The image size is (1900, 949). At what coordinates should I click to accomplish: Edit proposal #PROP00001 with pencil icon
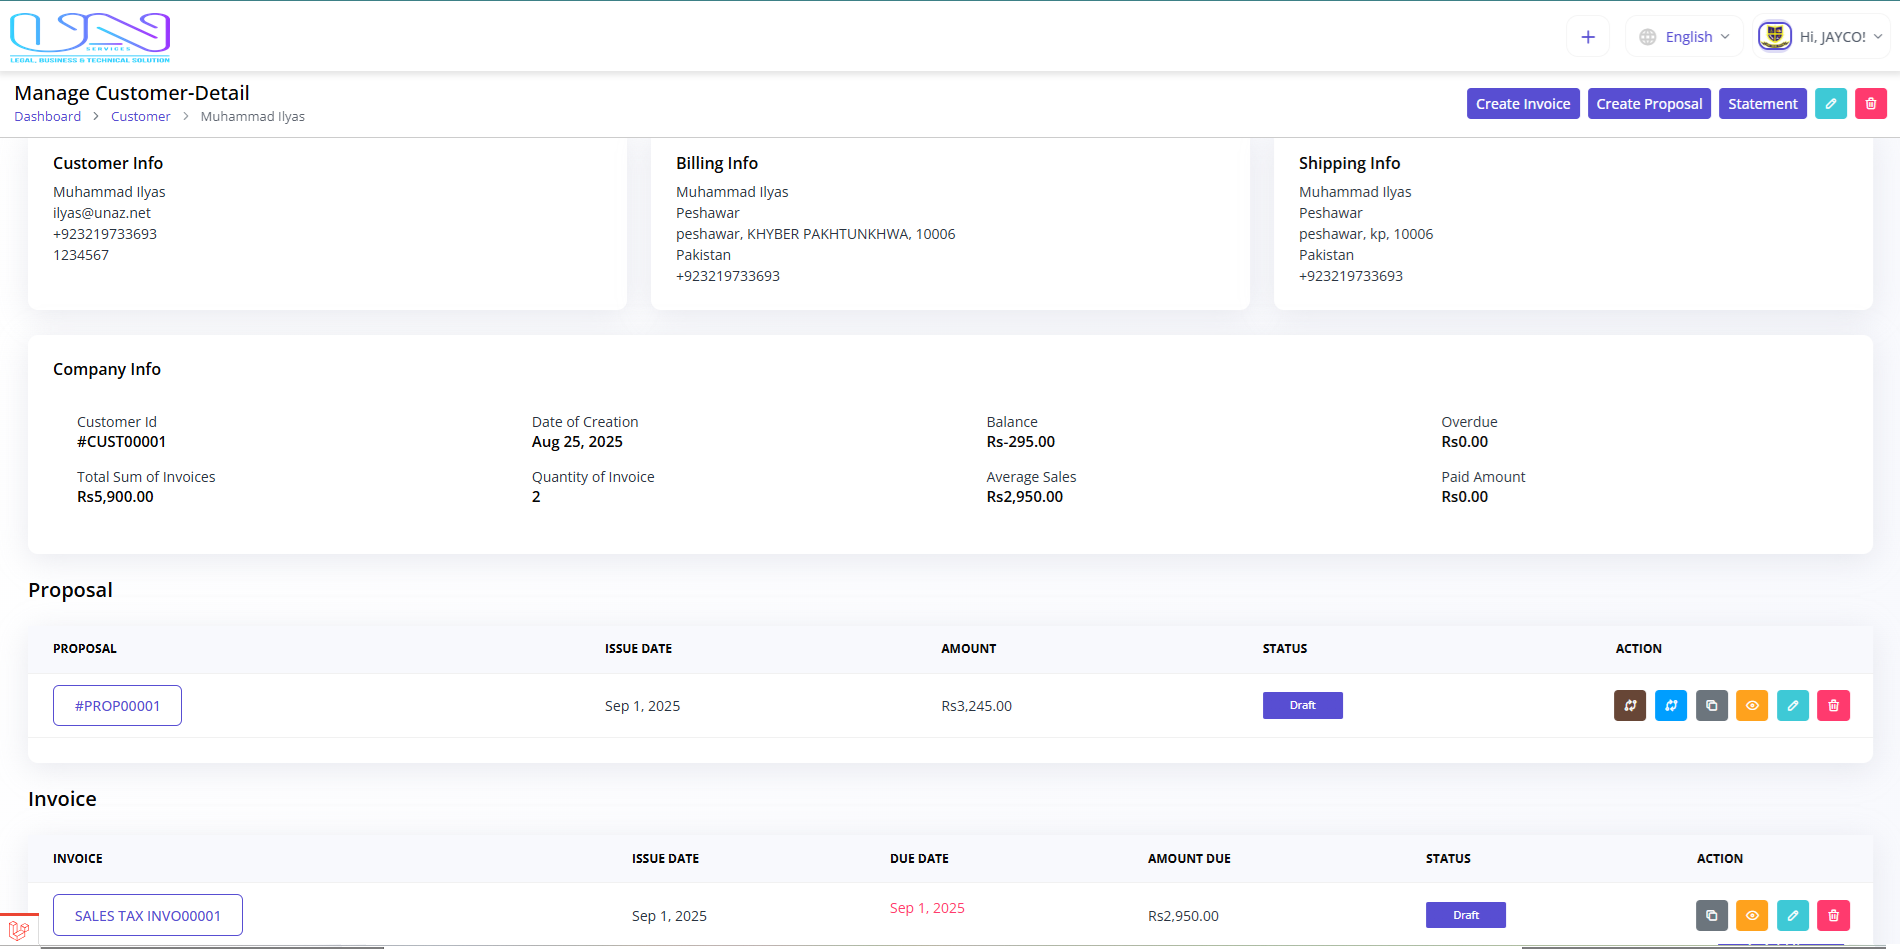pos(1792,706)
